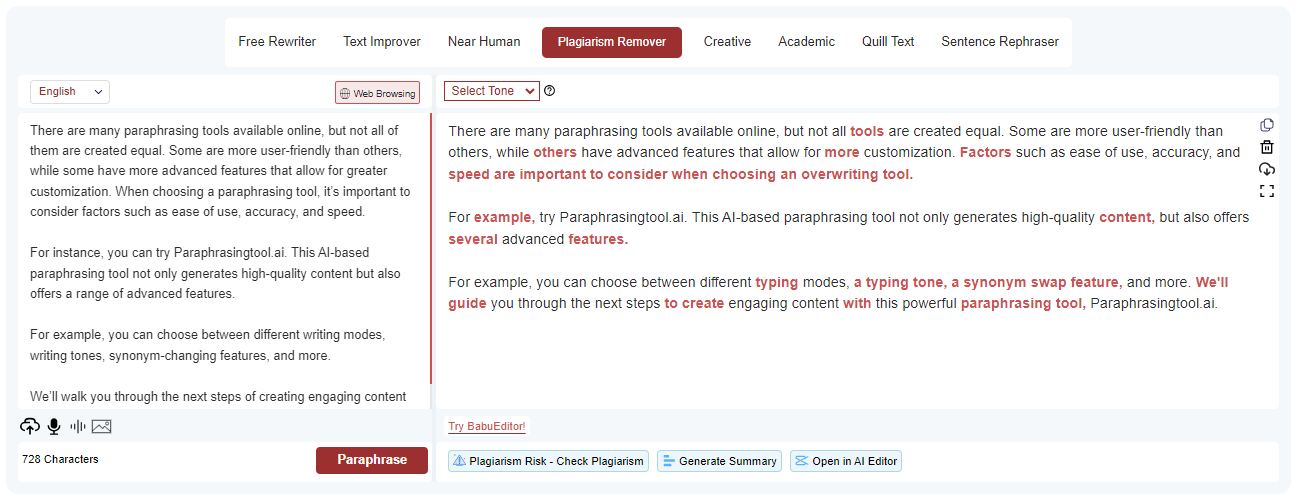Download the paraphrased result
Image resolution: width=1304 pixels, height=501 pixels.
[x=1267, y=169]
